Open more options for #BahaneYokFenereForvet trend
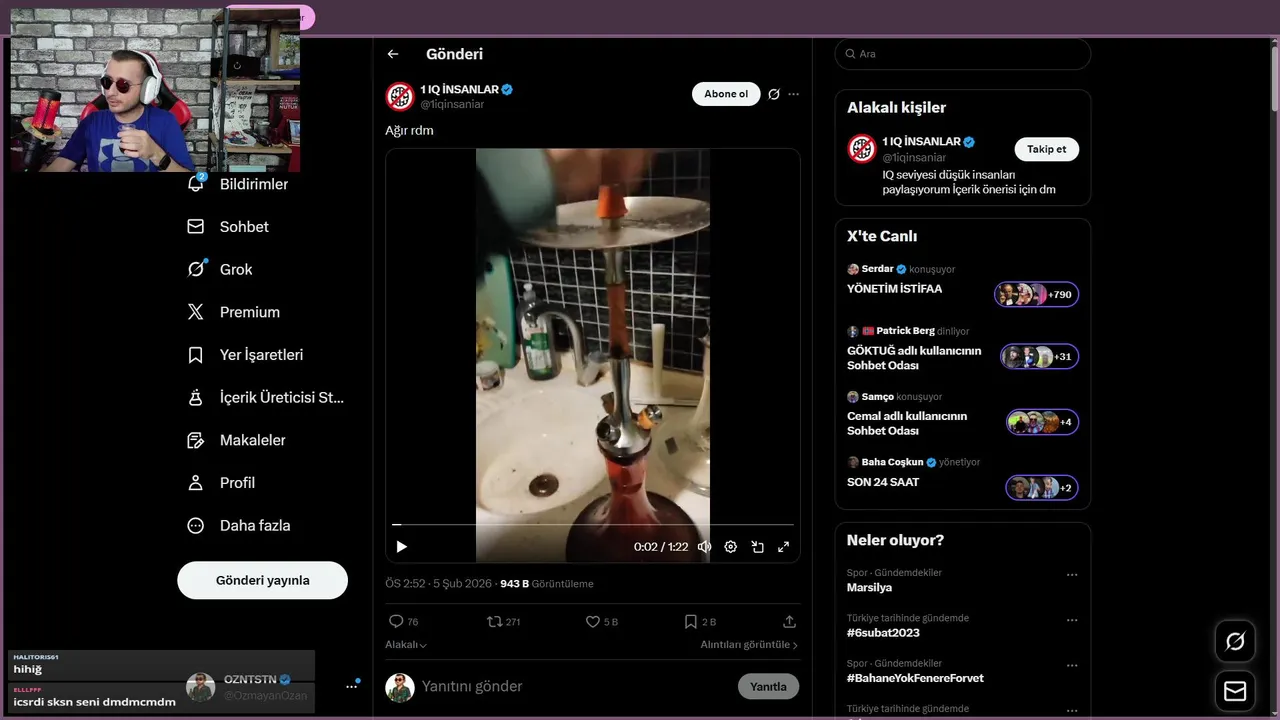1280x720 pixels. [x=1072, y=665]
